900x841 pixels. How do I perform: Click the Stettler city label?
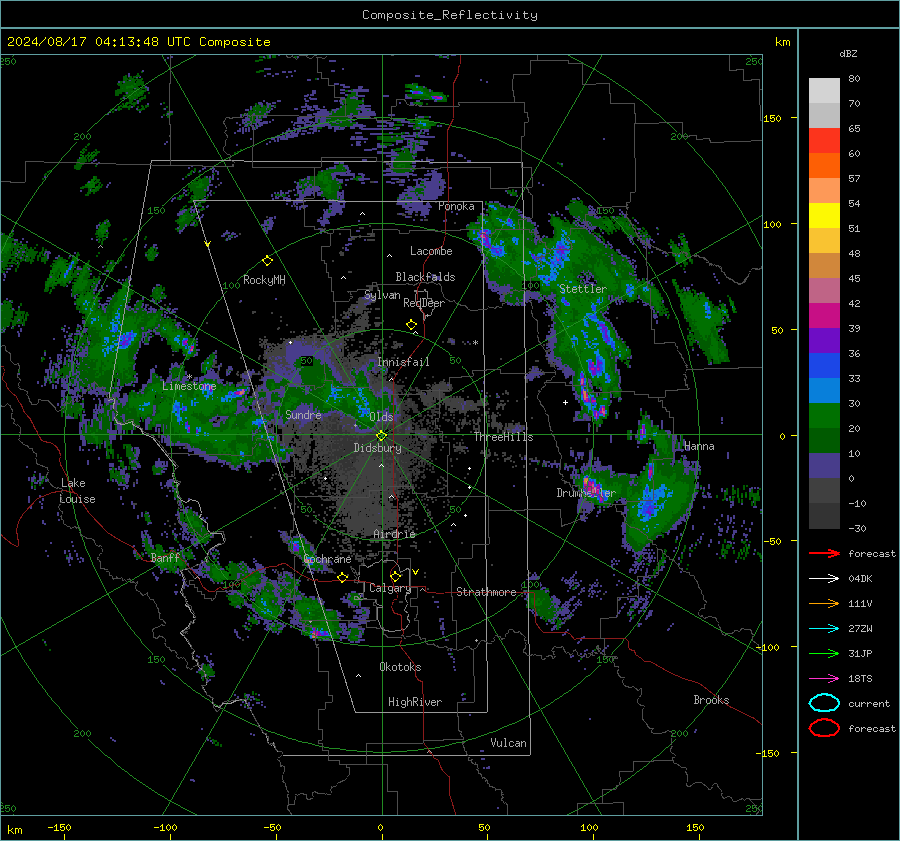583,289
